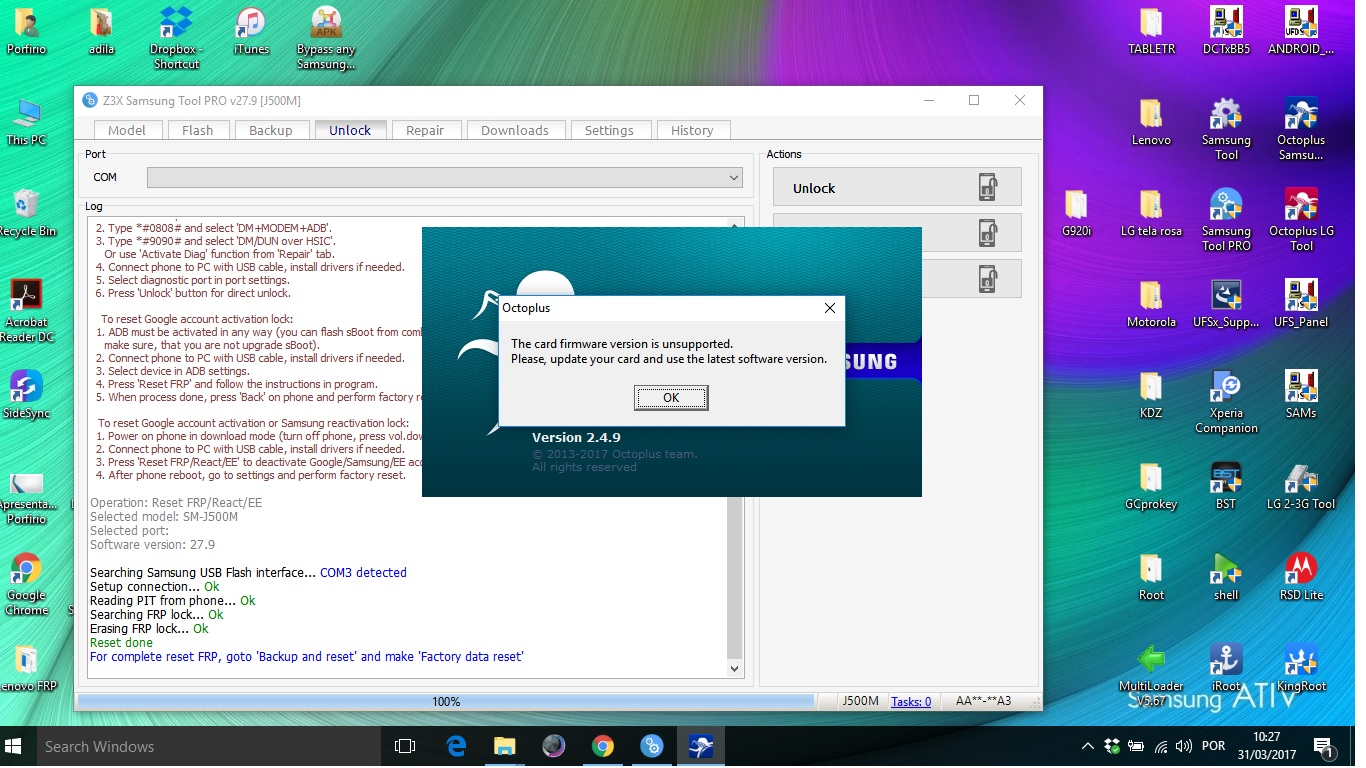Launch SAMs desktop icon
Screen dimensions: 1366x768
pos(1301,395)
